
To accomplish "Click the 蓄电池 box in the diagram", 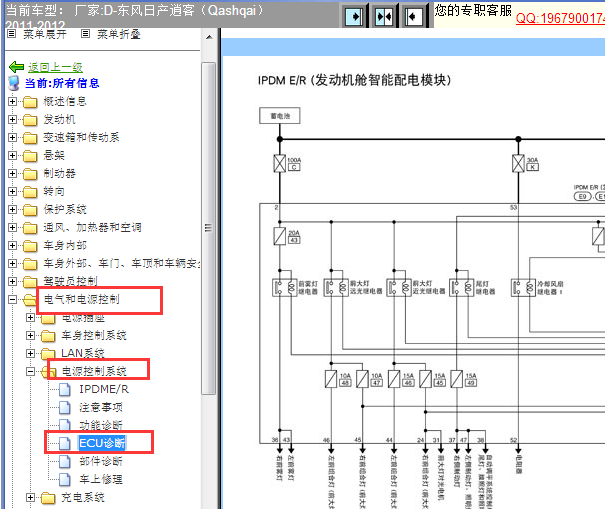I will click(280, 116).
